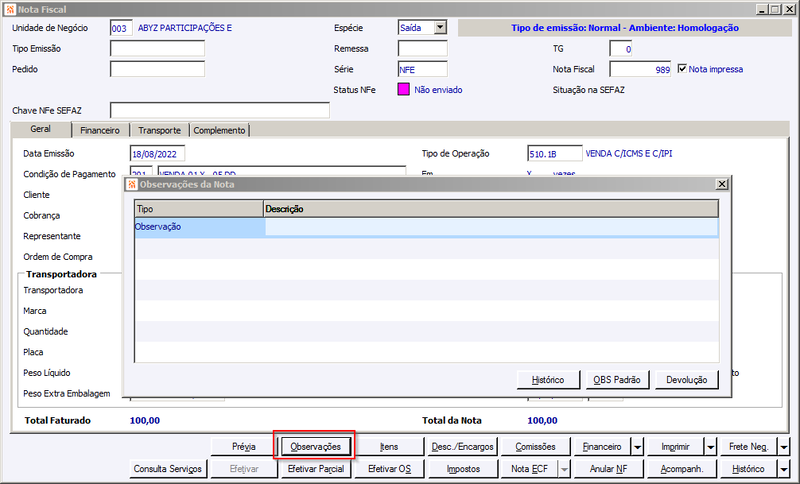Viewport: 800px width, 484px height.
Task: Minimize the Nota Fiscal window
Action: (x=762, y=9)
